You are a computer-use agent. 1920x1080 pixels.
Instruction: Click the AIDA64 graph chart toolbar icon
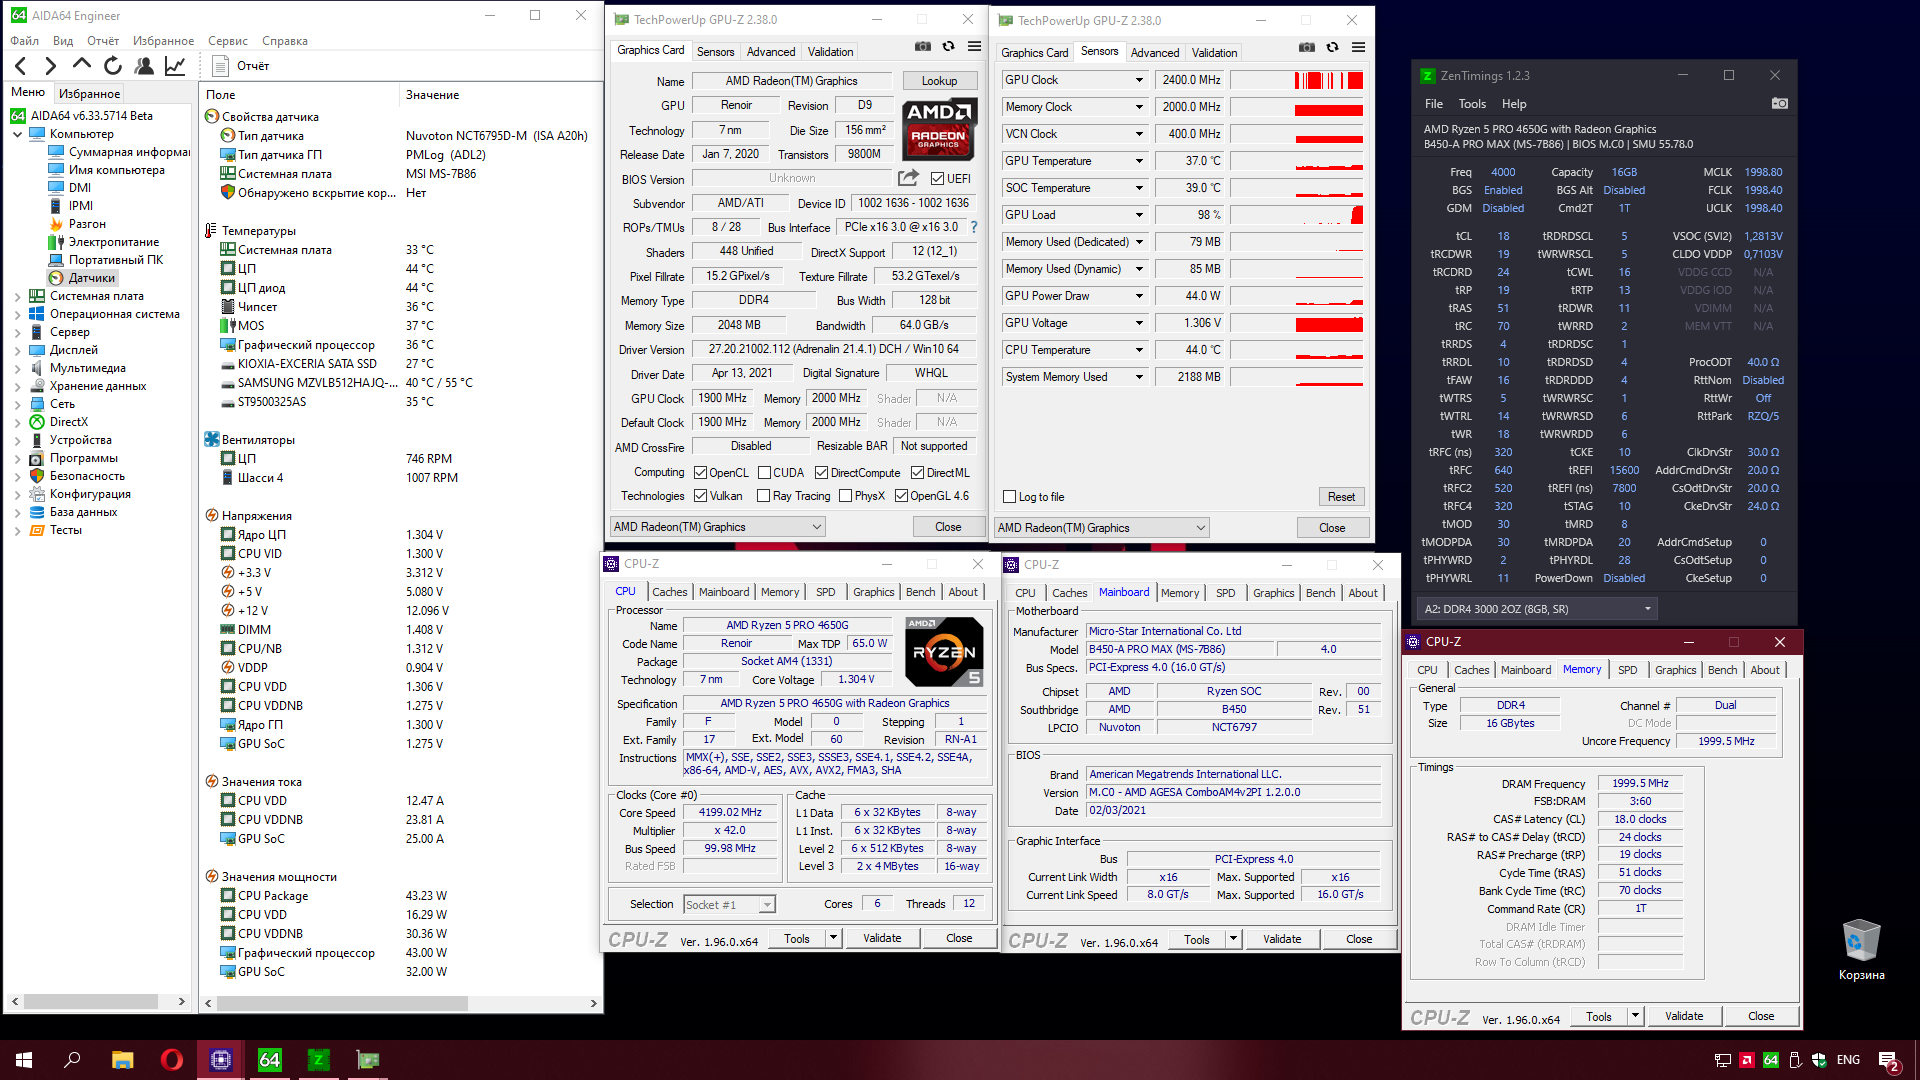click(x=175, y=66)
